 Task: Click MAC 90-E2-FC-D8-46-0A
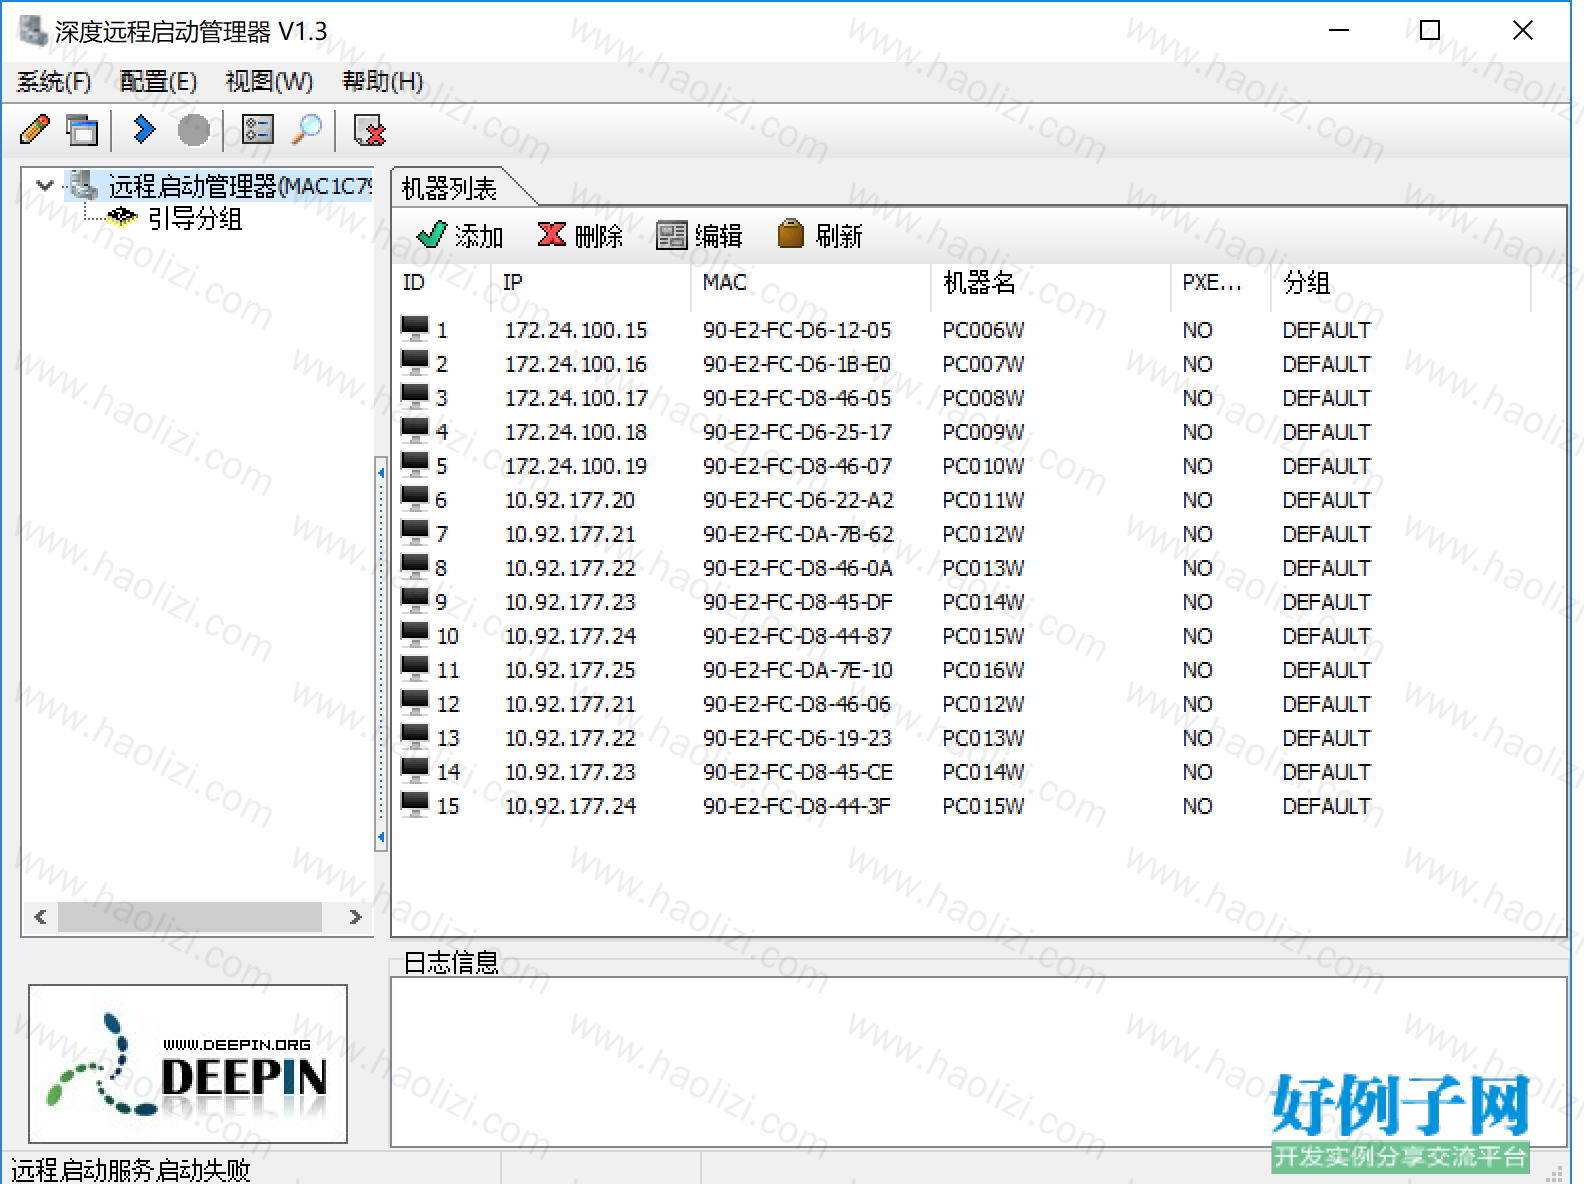(797, 568)
